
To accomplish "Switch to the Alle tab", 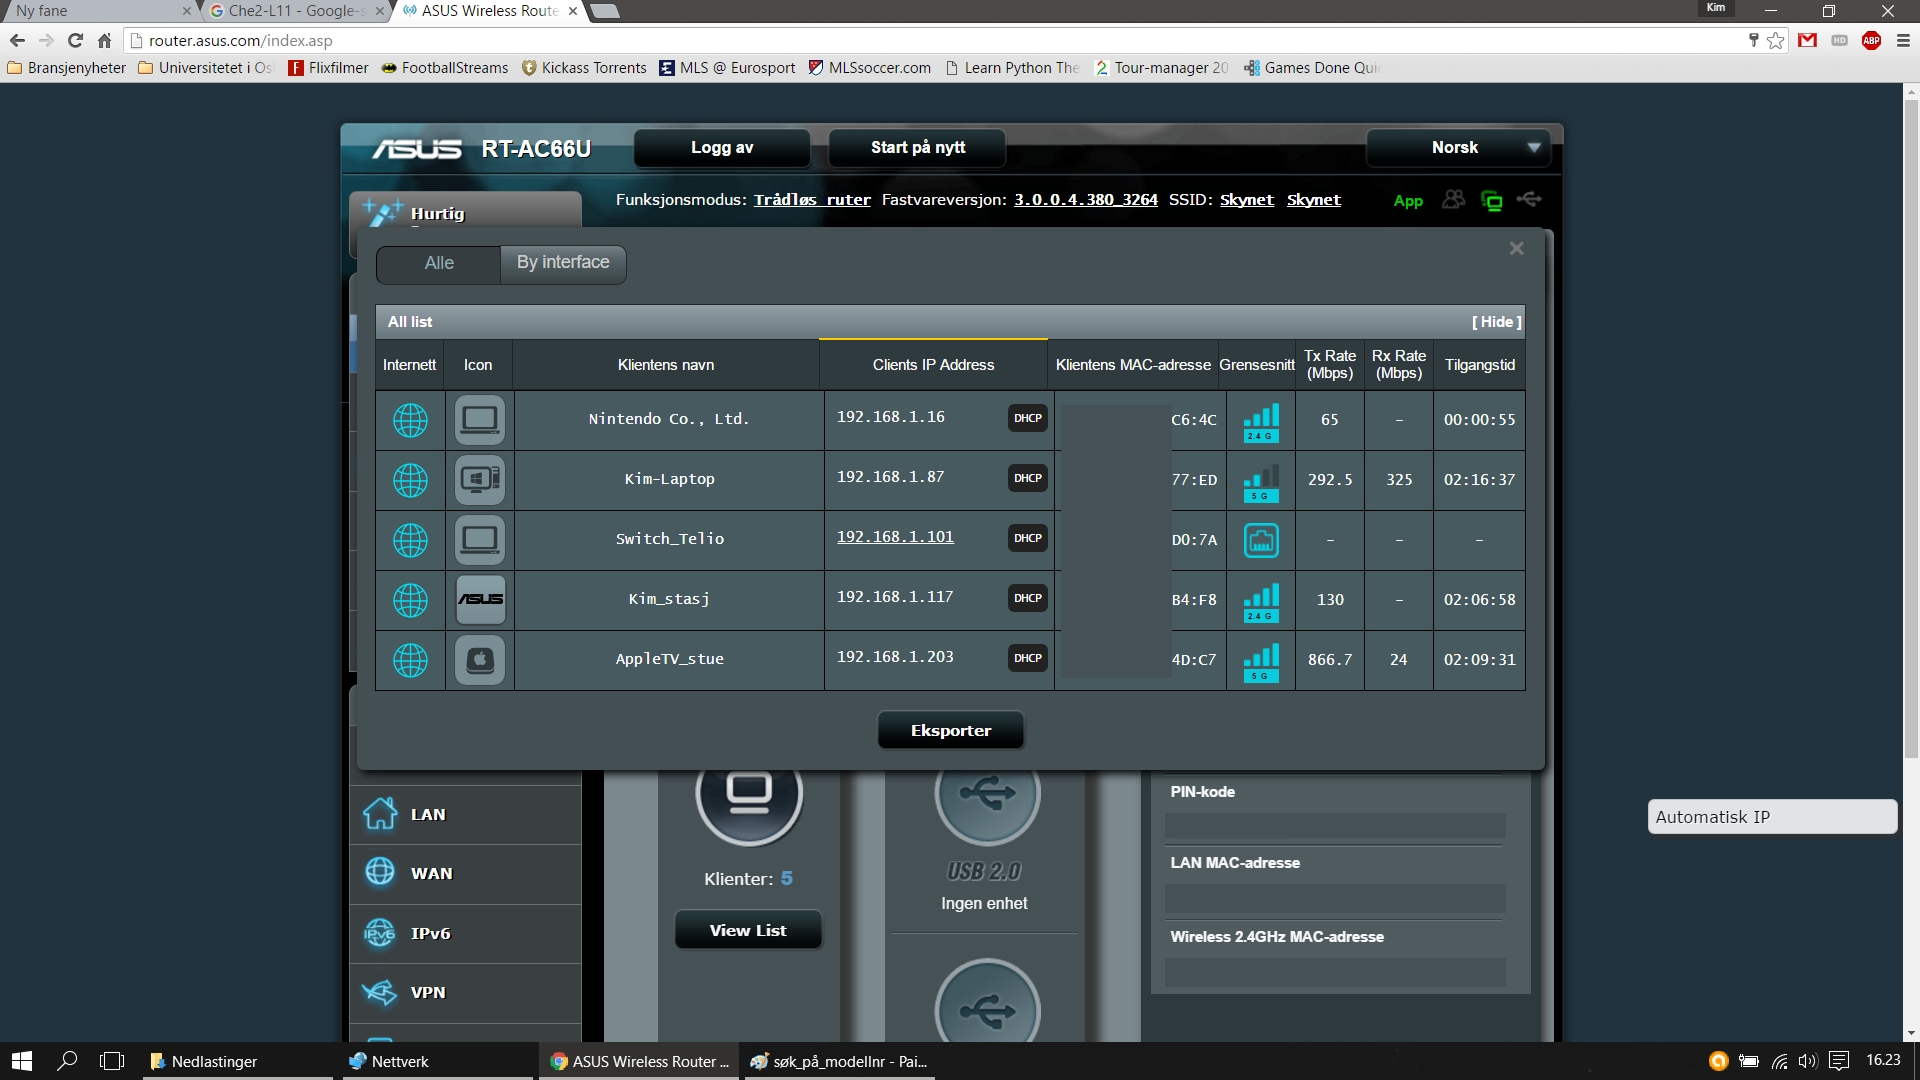I will [439, 264].
